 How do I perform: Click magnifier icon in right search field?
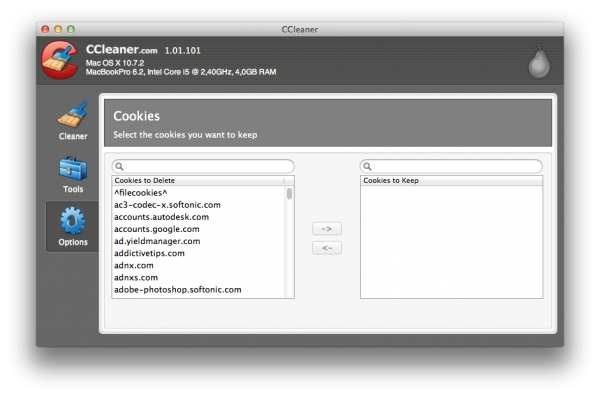[367, 166]
